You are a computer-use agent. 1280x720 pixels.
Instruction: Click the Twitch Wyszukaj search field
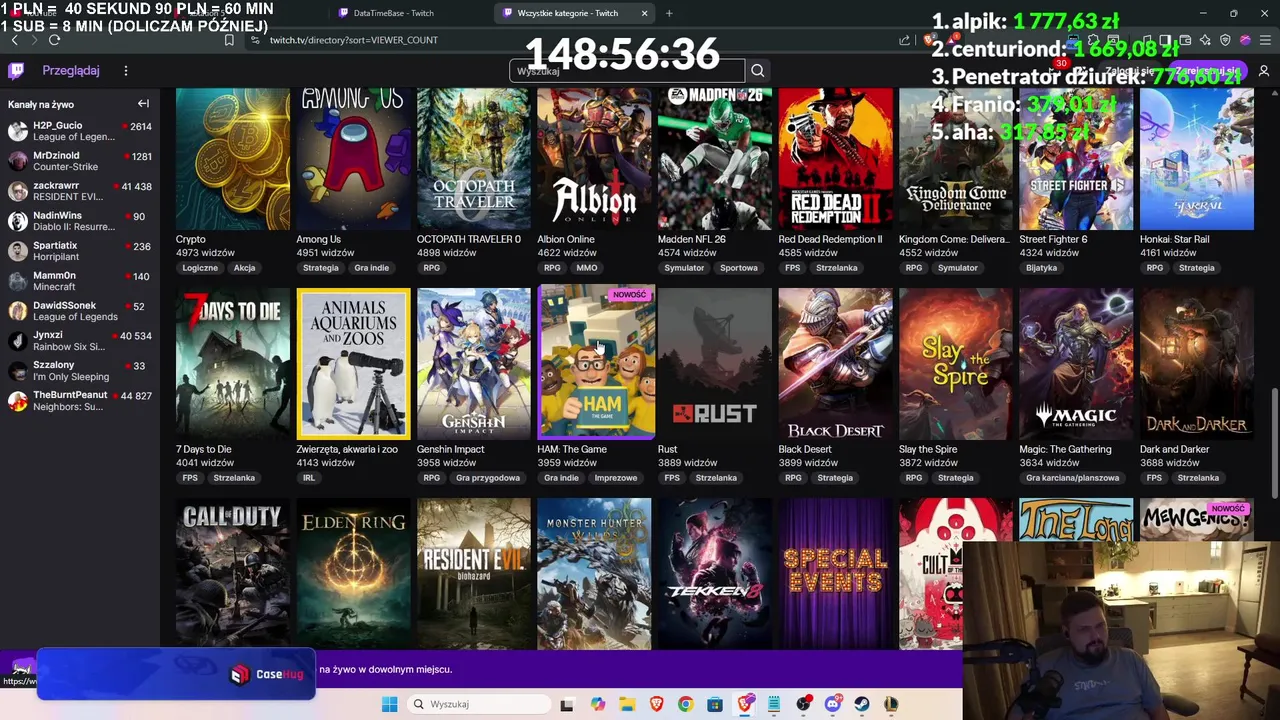[627, 71]
